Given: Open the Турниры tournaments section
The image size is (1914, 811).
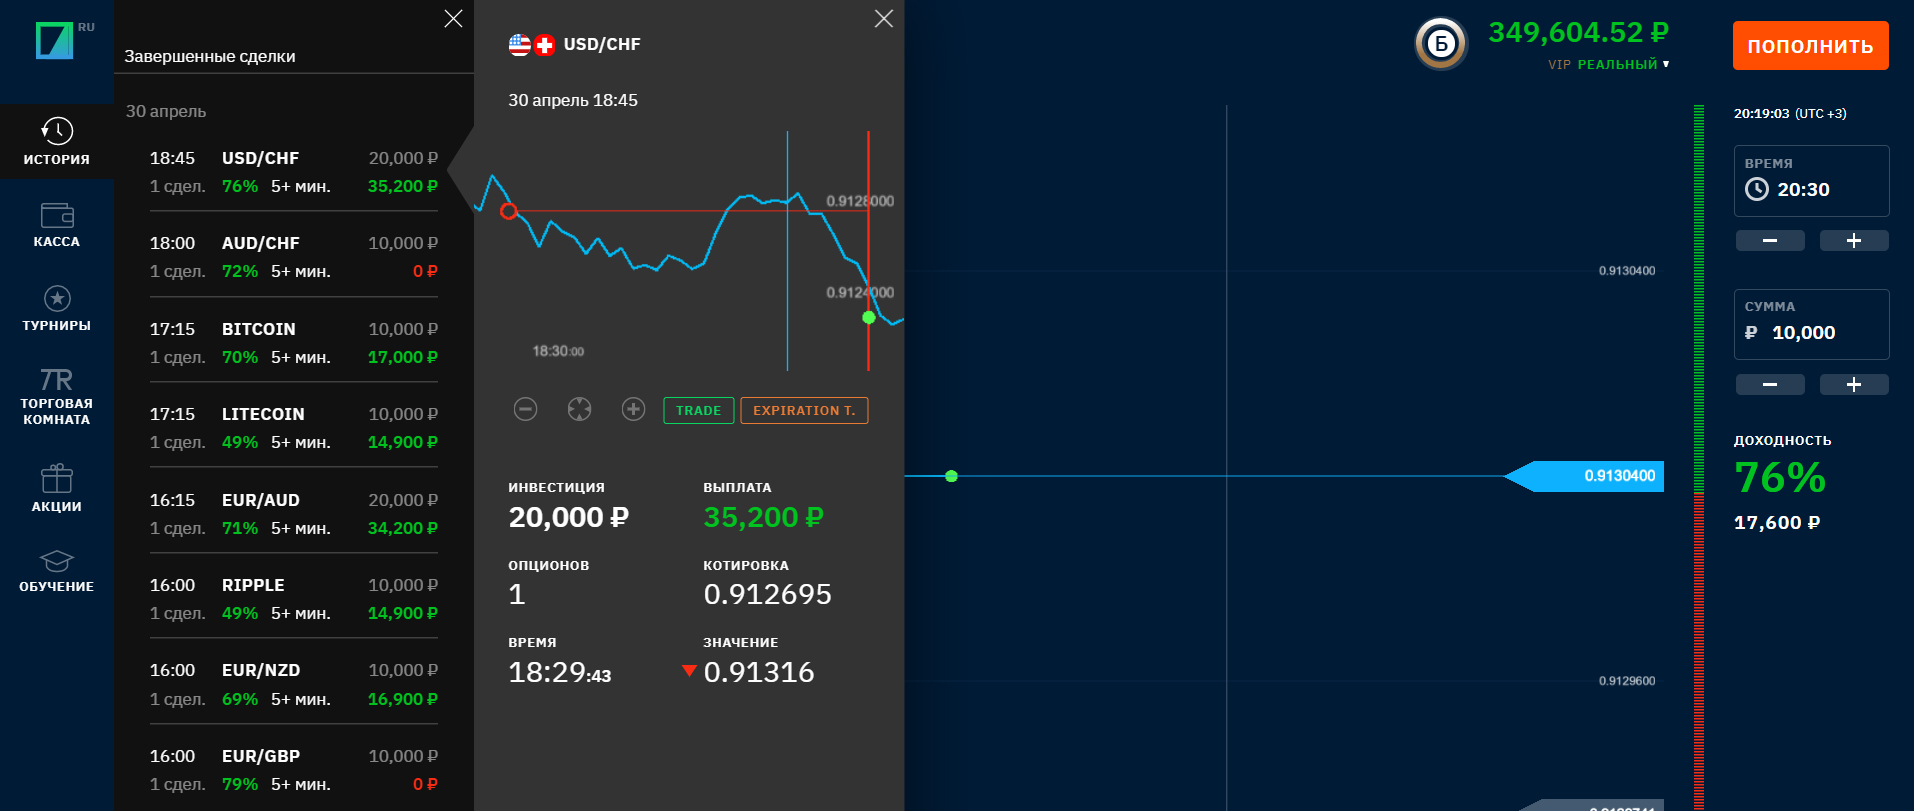Looking at the screenshot, I should [x=57, y=308].
